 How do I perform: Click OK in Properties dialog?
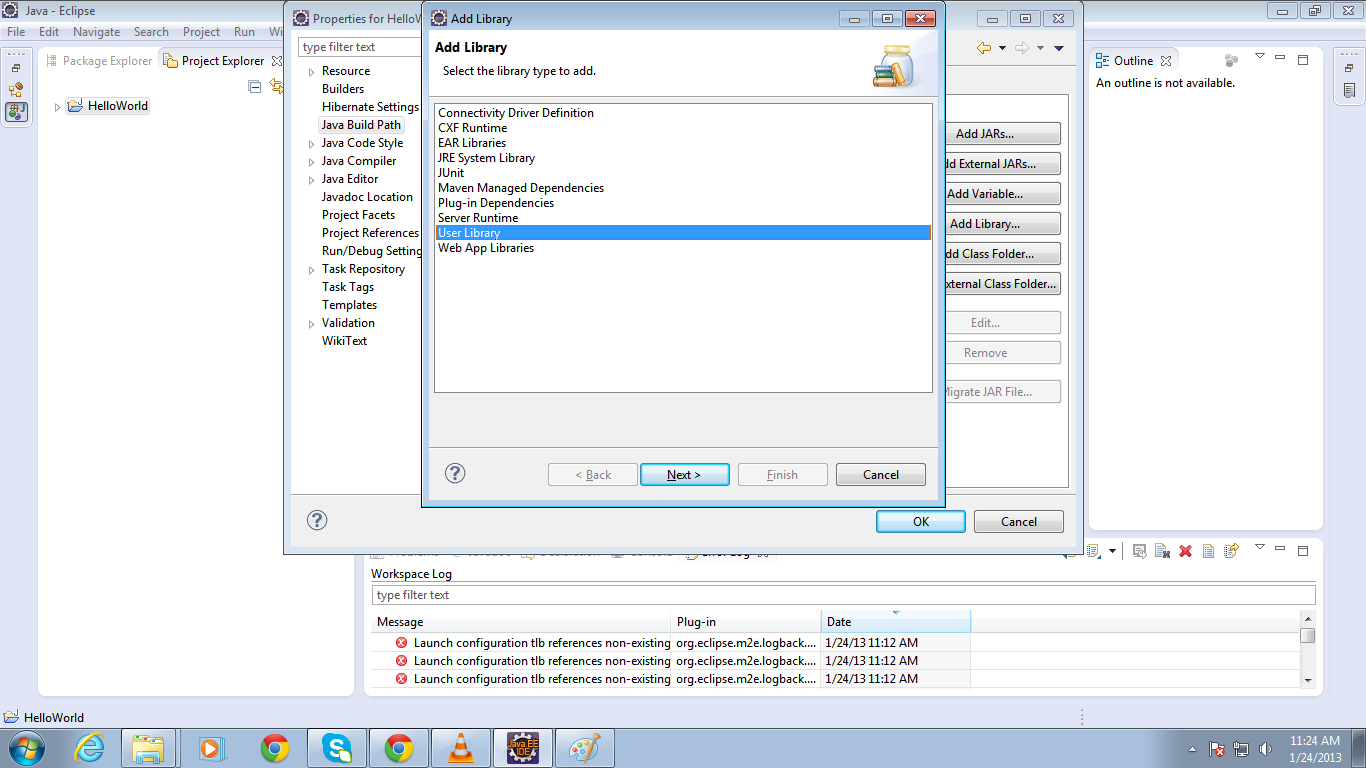click(921, 521)
